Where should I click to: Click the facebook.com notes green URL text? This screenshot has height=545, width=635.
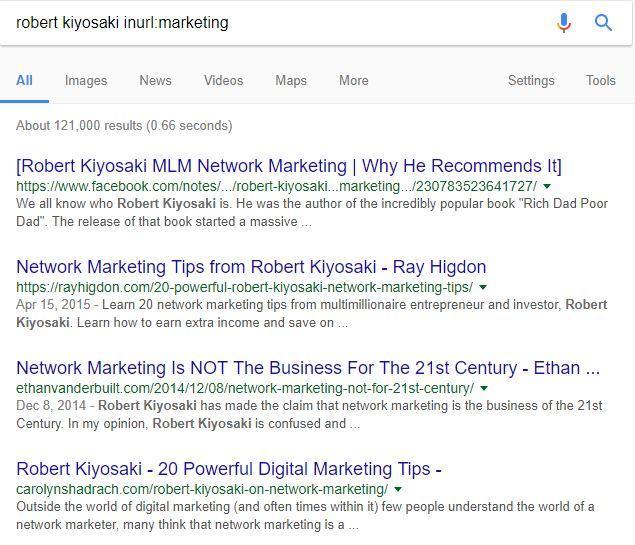276,186
